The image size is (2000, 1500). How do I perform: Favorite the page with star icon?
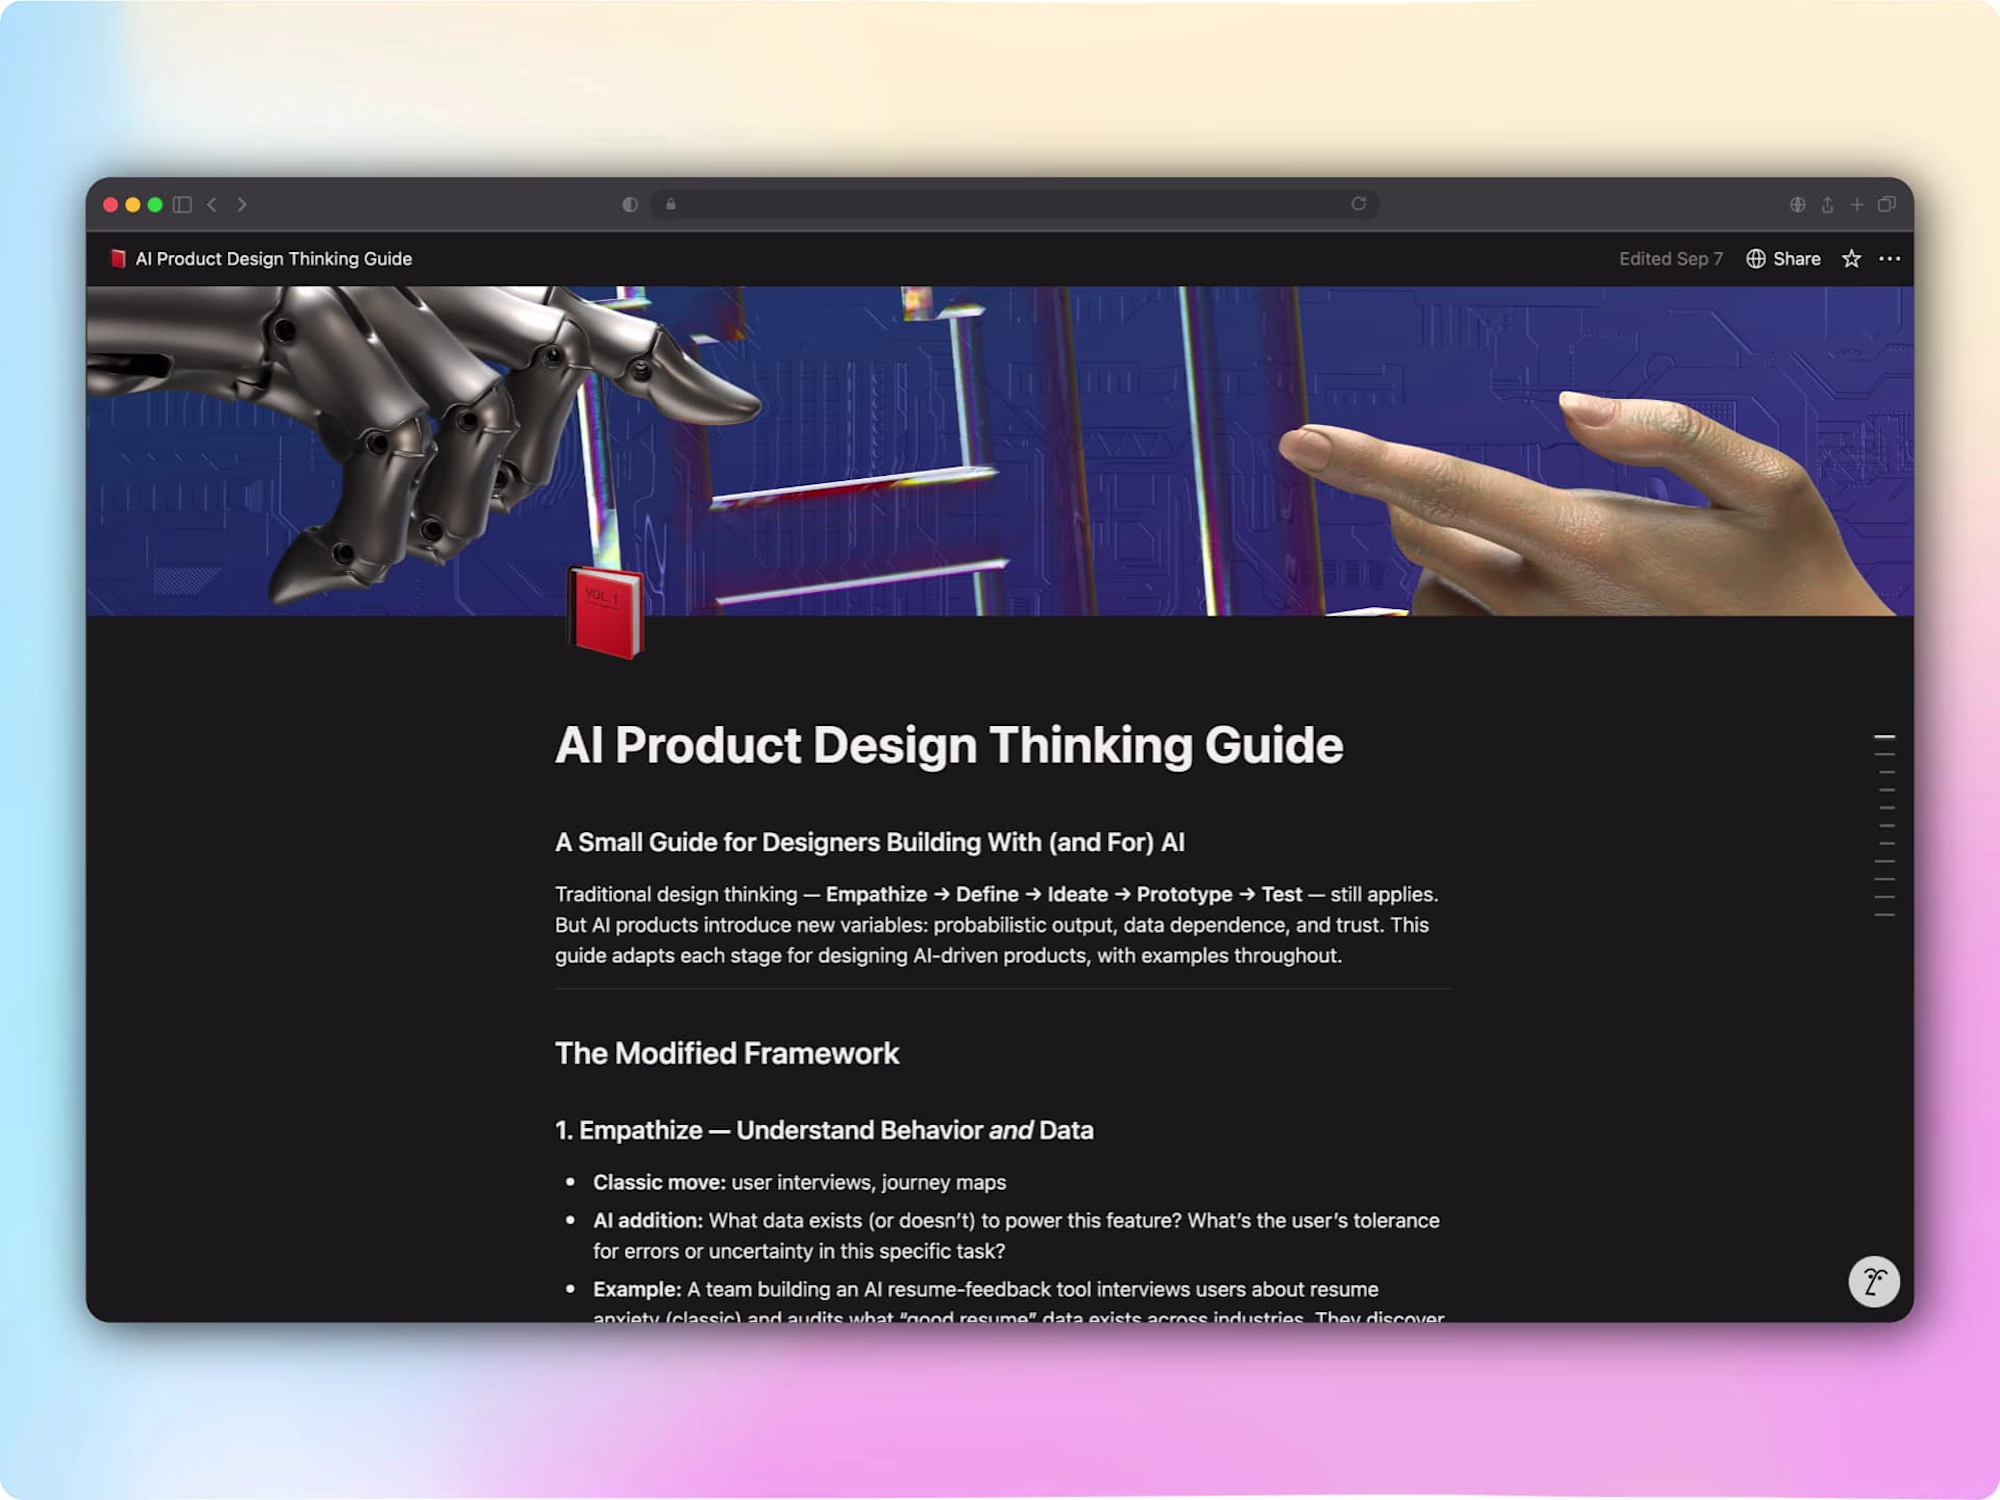[x=1851, y=259]
